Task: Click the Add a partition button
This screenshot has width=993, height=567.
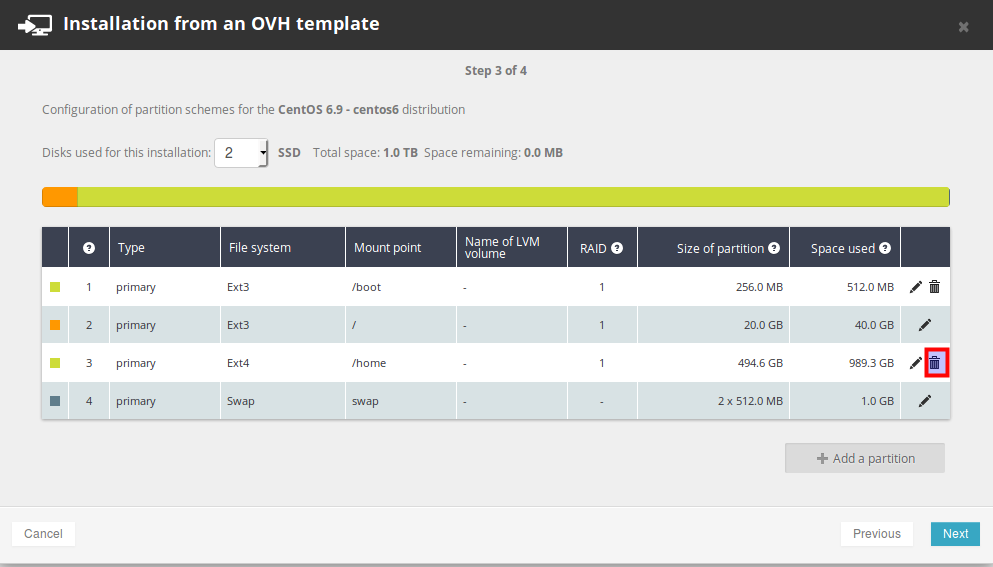Action: (865, 458)
